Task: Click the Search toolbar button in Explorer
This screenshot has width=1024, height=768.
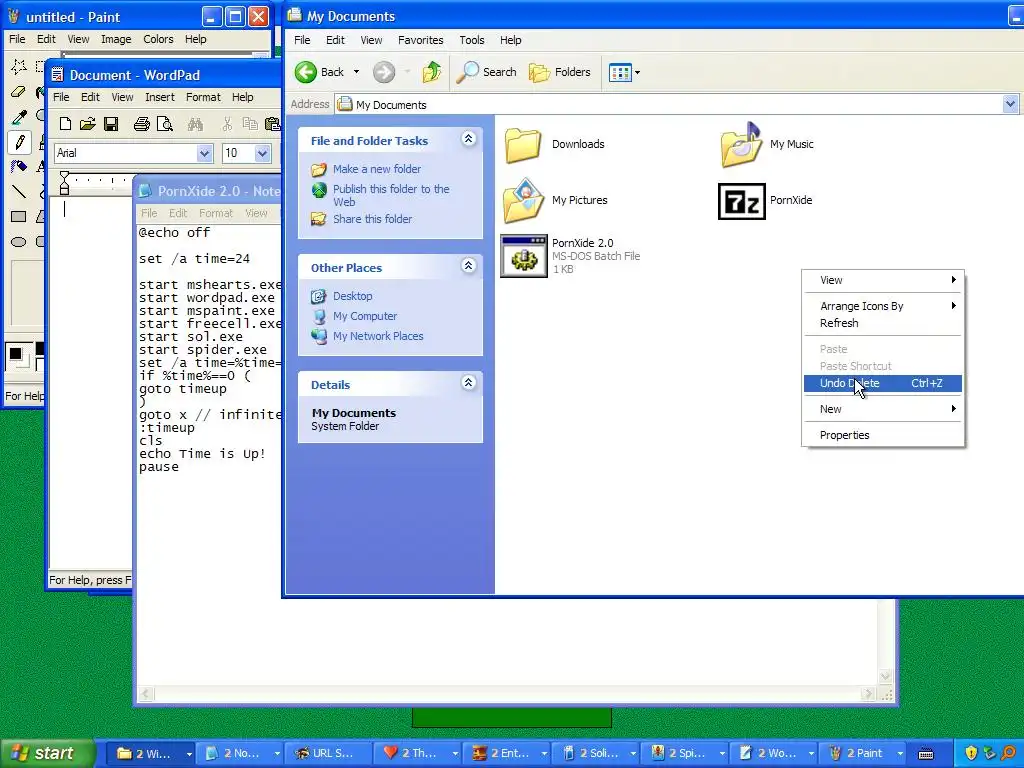Action: tap(487, 72)
